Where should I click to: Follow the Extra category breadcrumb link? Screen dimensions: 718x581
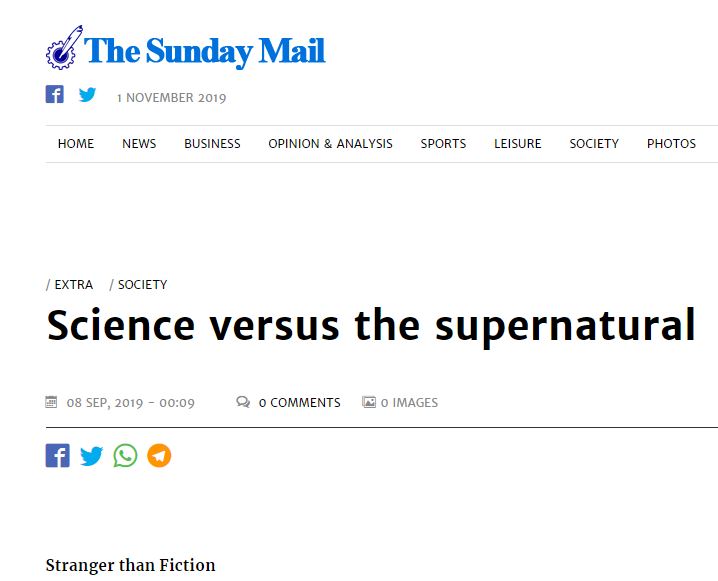pos(73,285)
